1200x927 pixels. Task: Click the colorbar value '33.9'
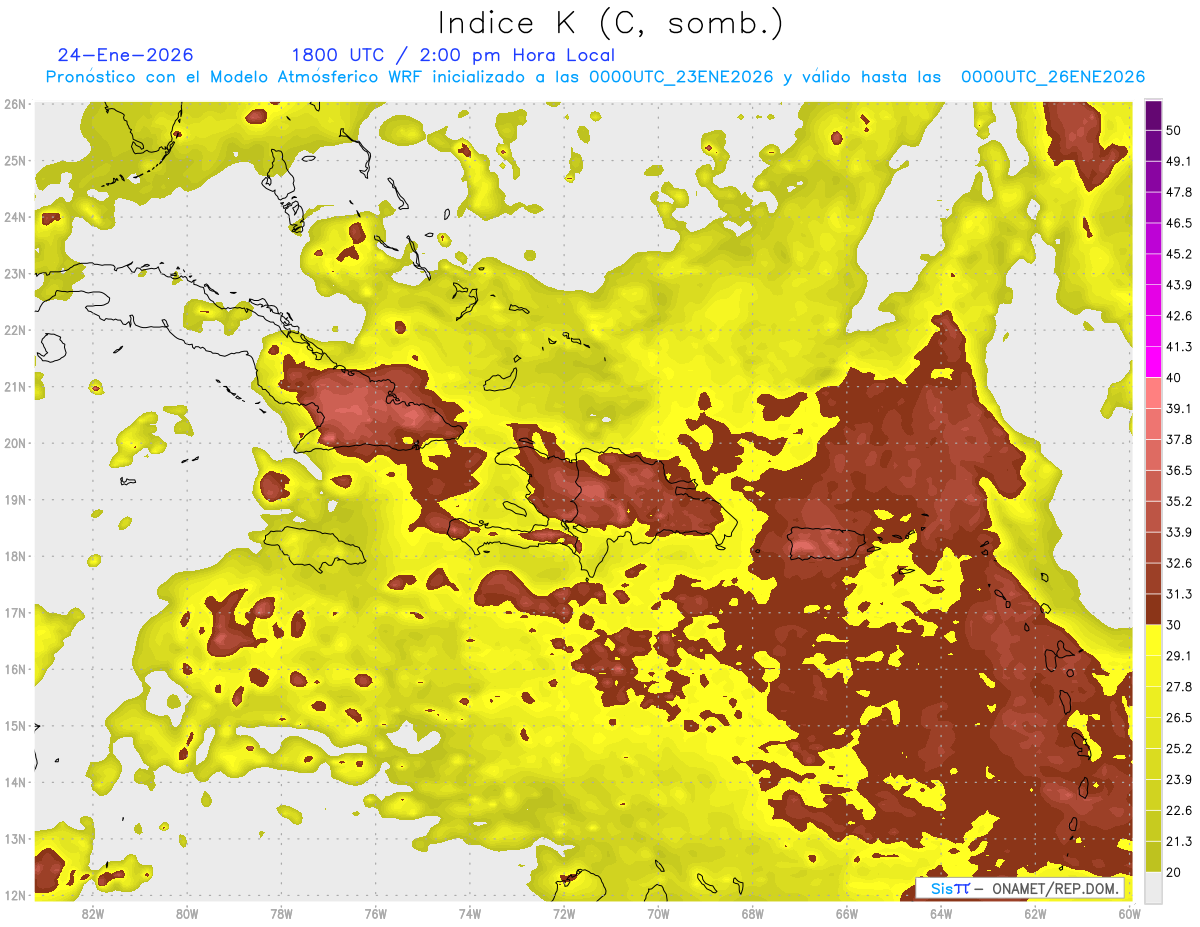coord(1179,532)
